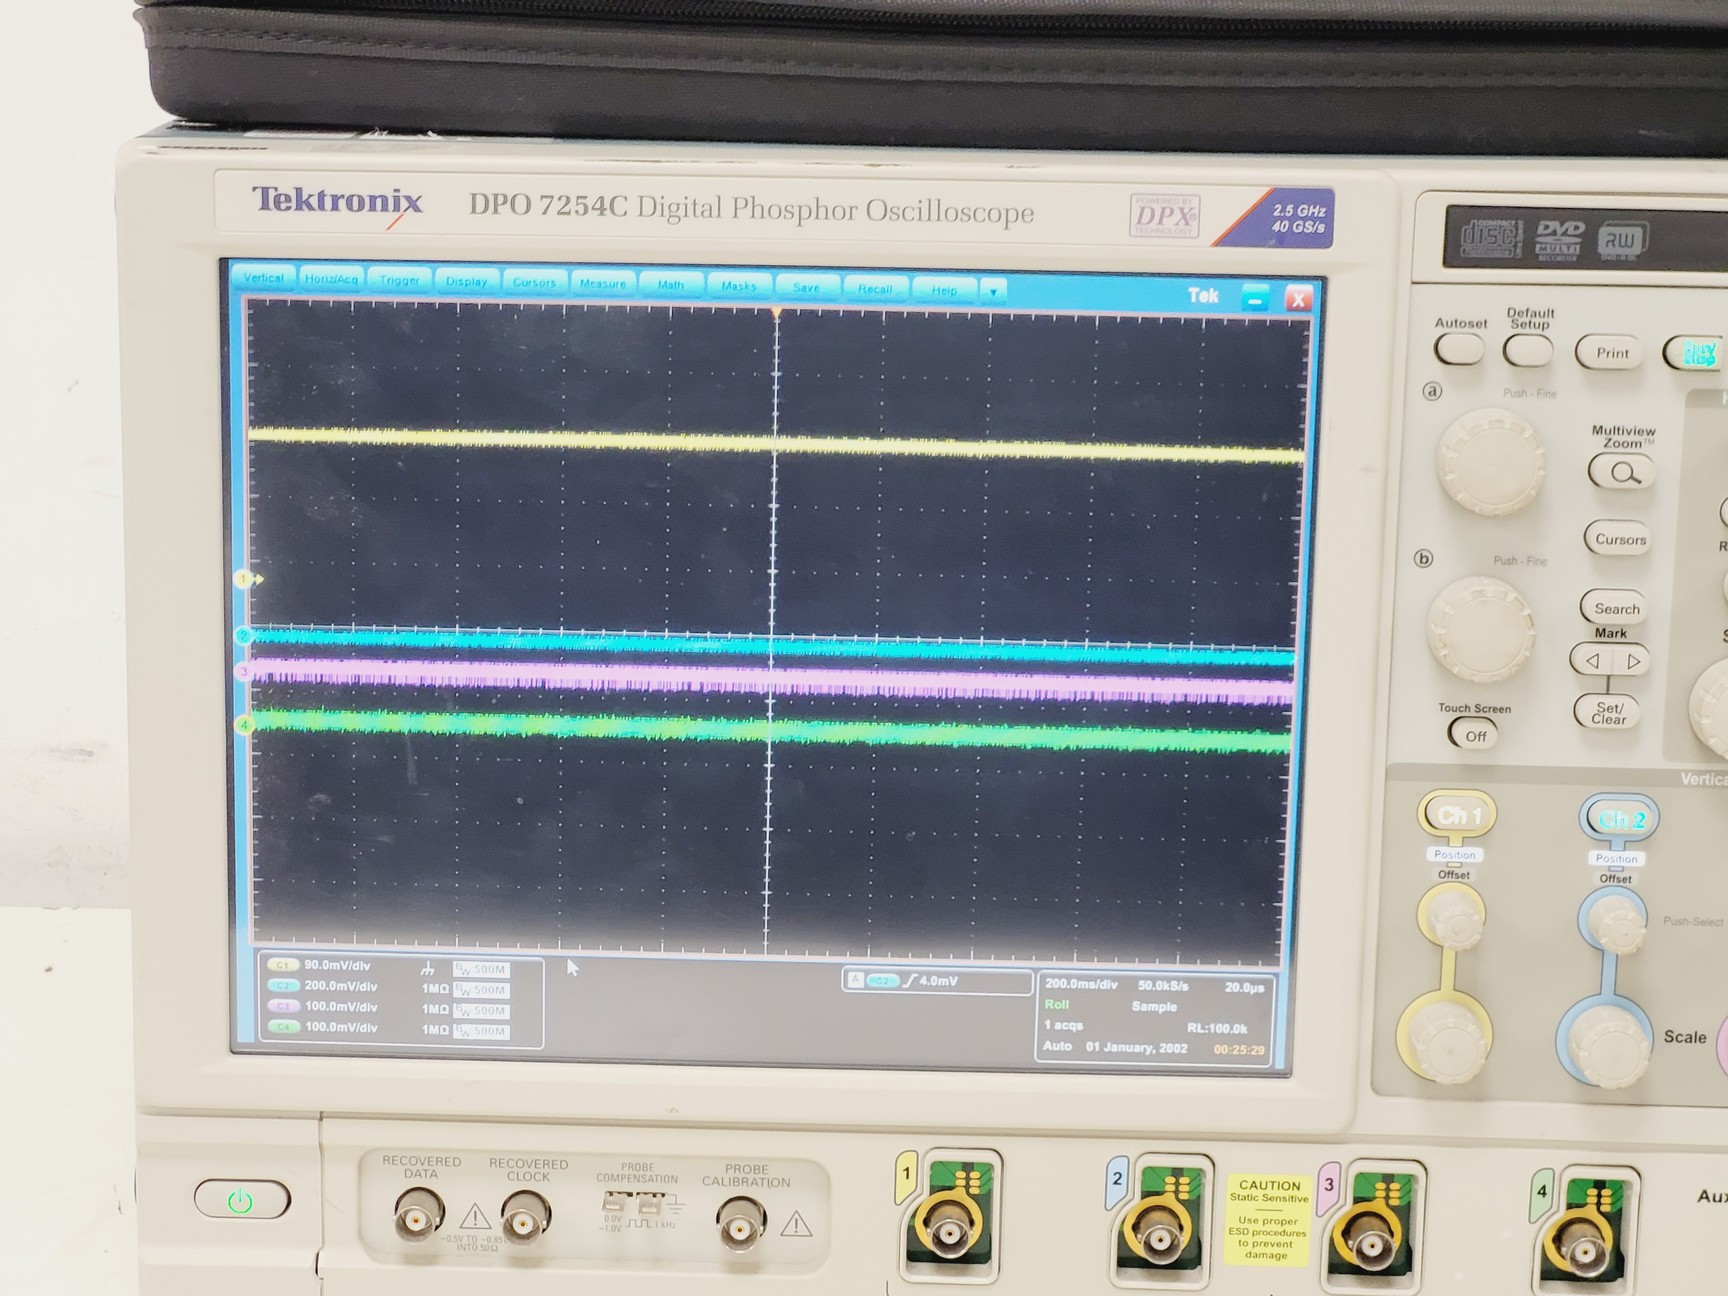1728x1296 pixels.
Task: Push the Default Setup front-panel button
Action: pos(1528,351)
